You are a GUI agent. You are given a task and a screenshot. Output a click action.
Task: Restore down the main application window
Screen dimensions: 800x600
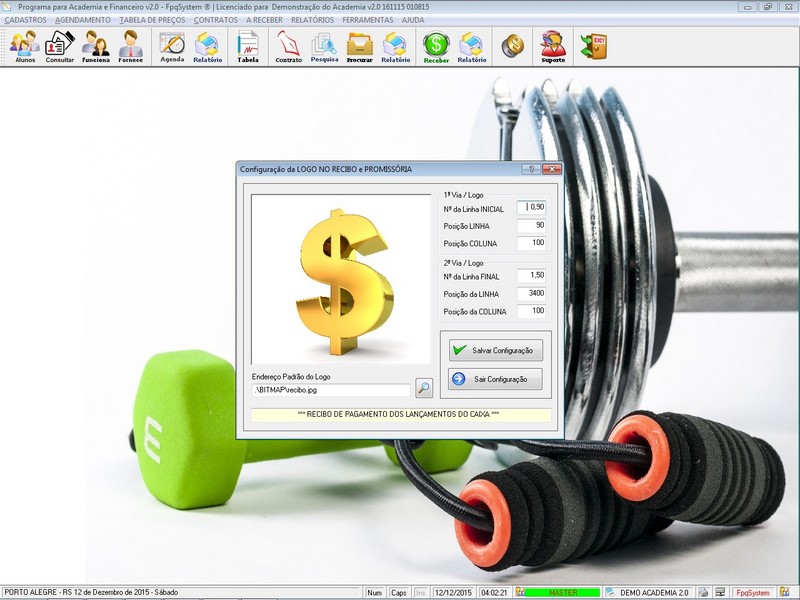pos(767,7)
